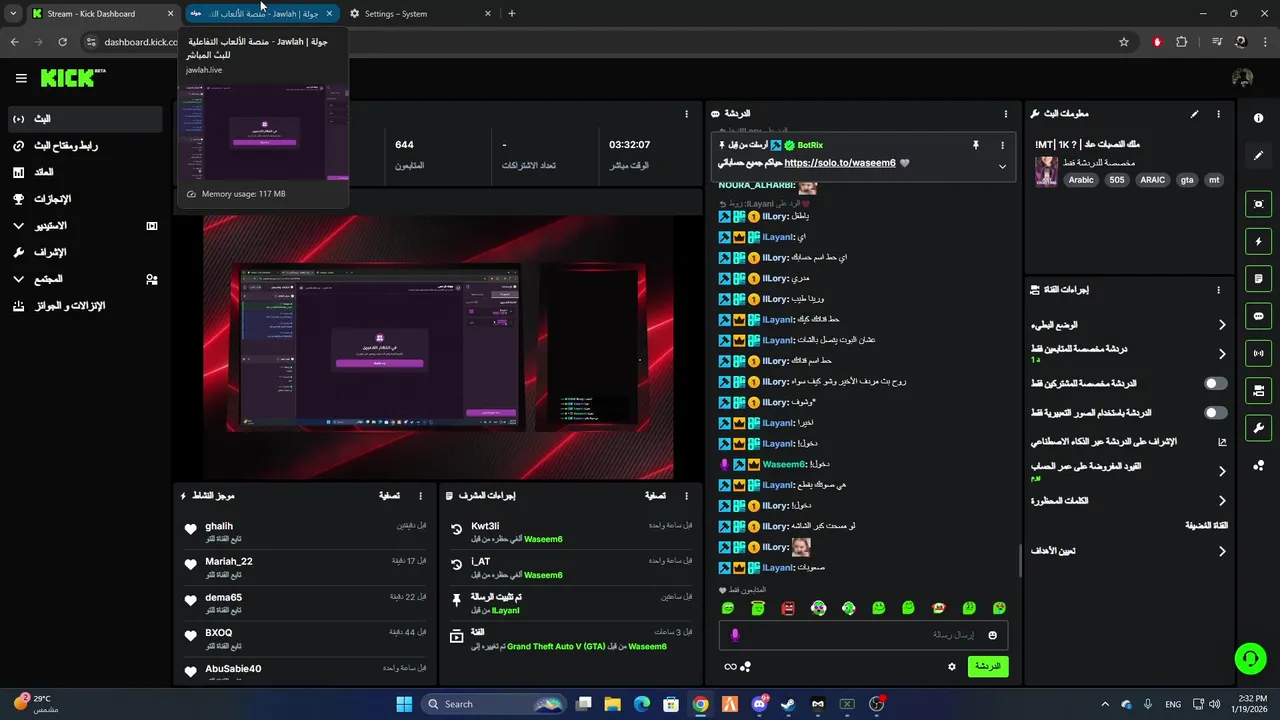
Task: Open Discord from the taskbar
Action: tap(760, 704)
